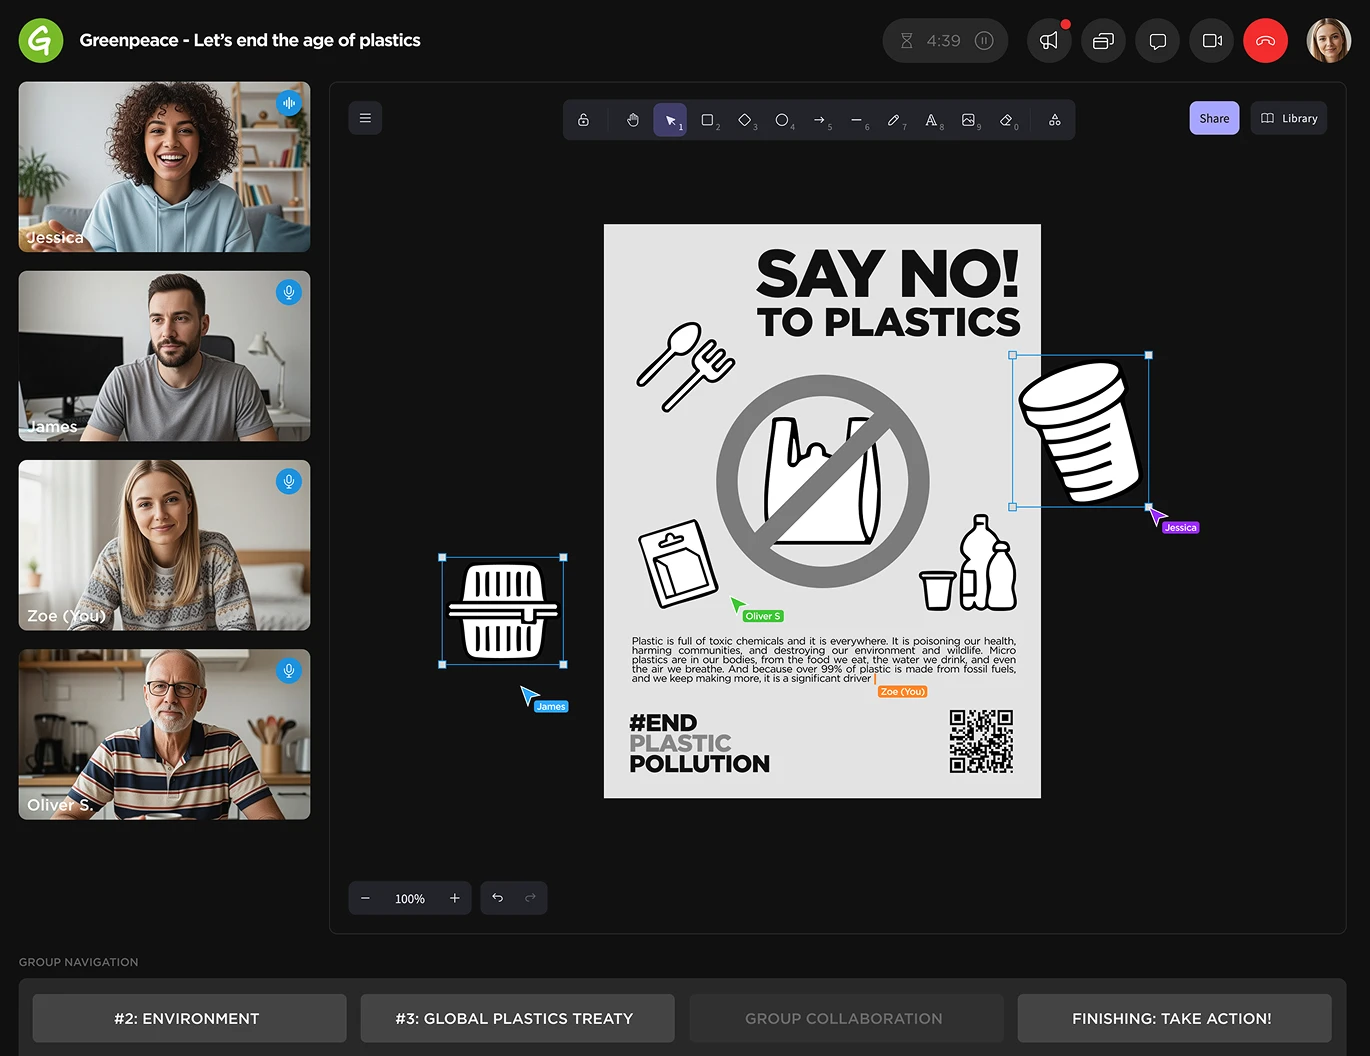Activate the Text tool
The image size is (1370, 1056).
click(931, 120)
